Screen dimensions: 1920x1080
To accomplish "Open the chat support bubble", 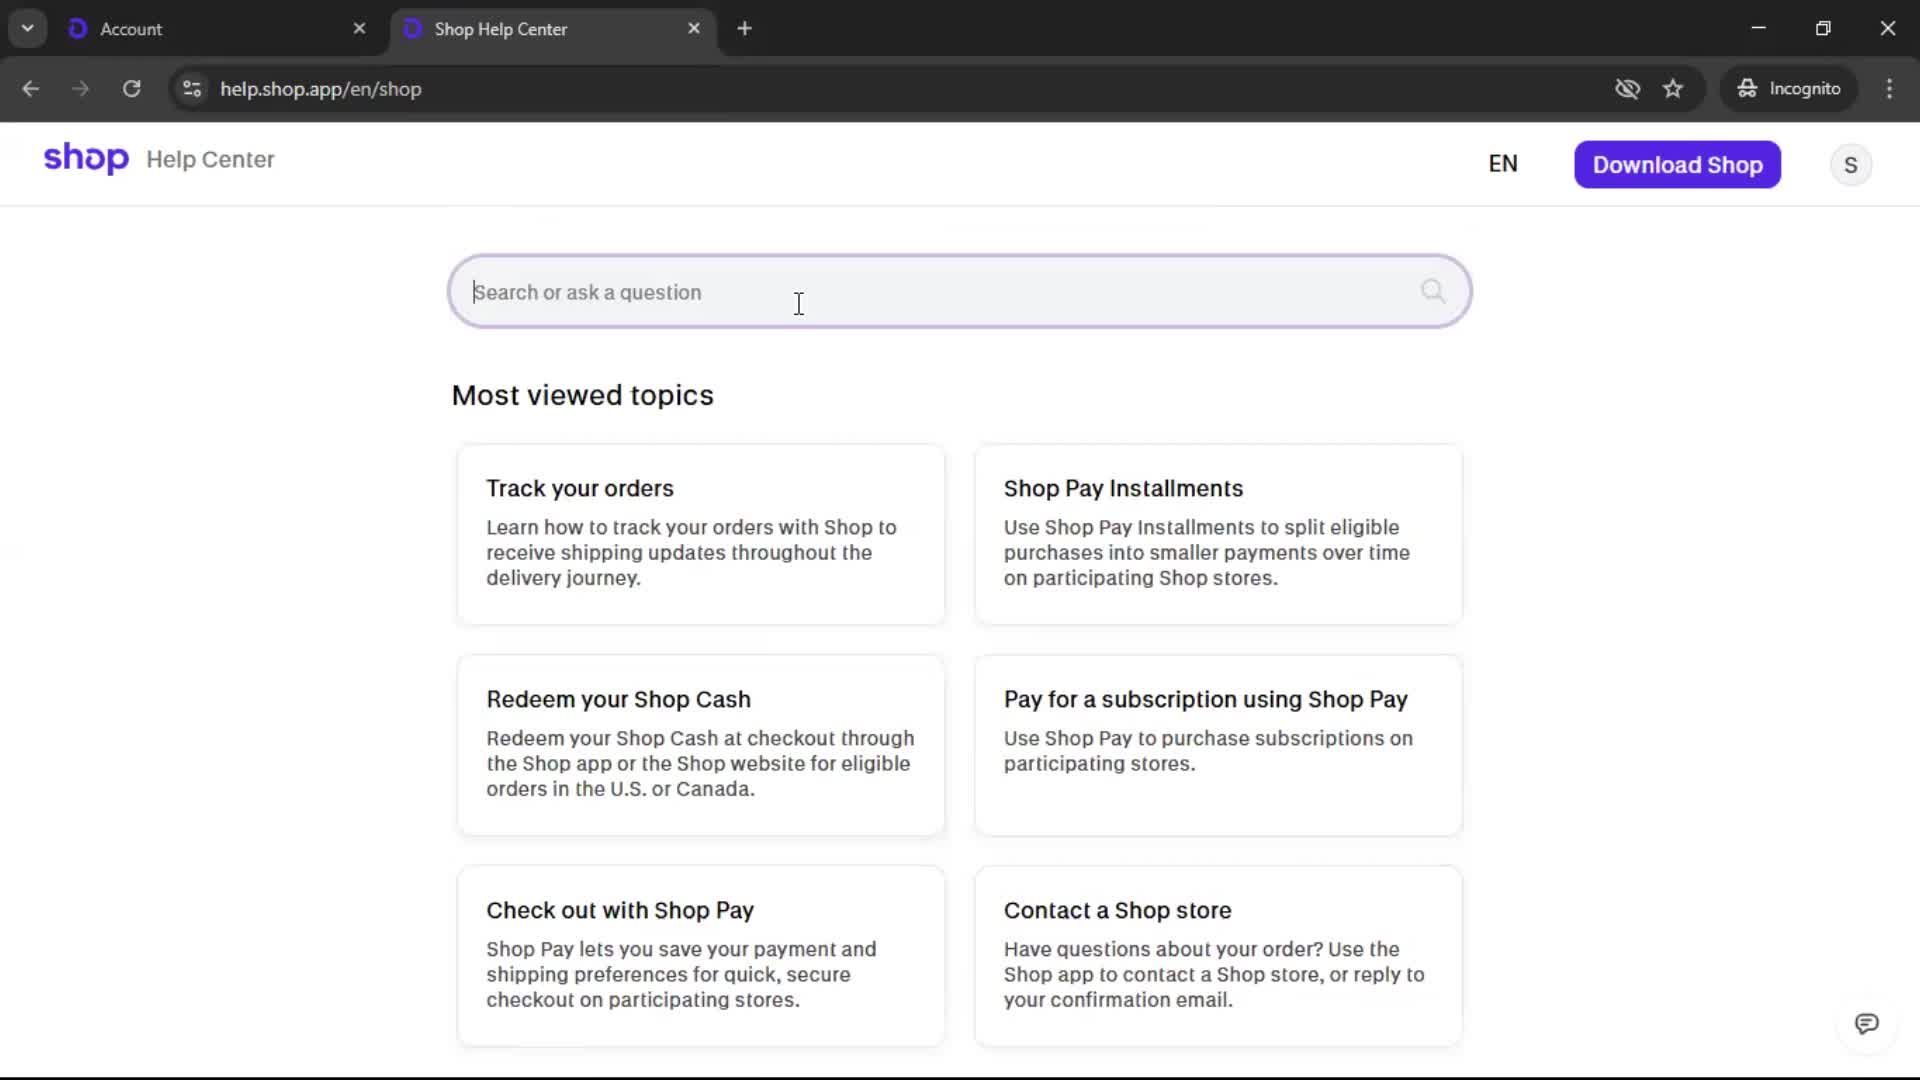I will coord(1868,1024).
